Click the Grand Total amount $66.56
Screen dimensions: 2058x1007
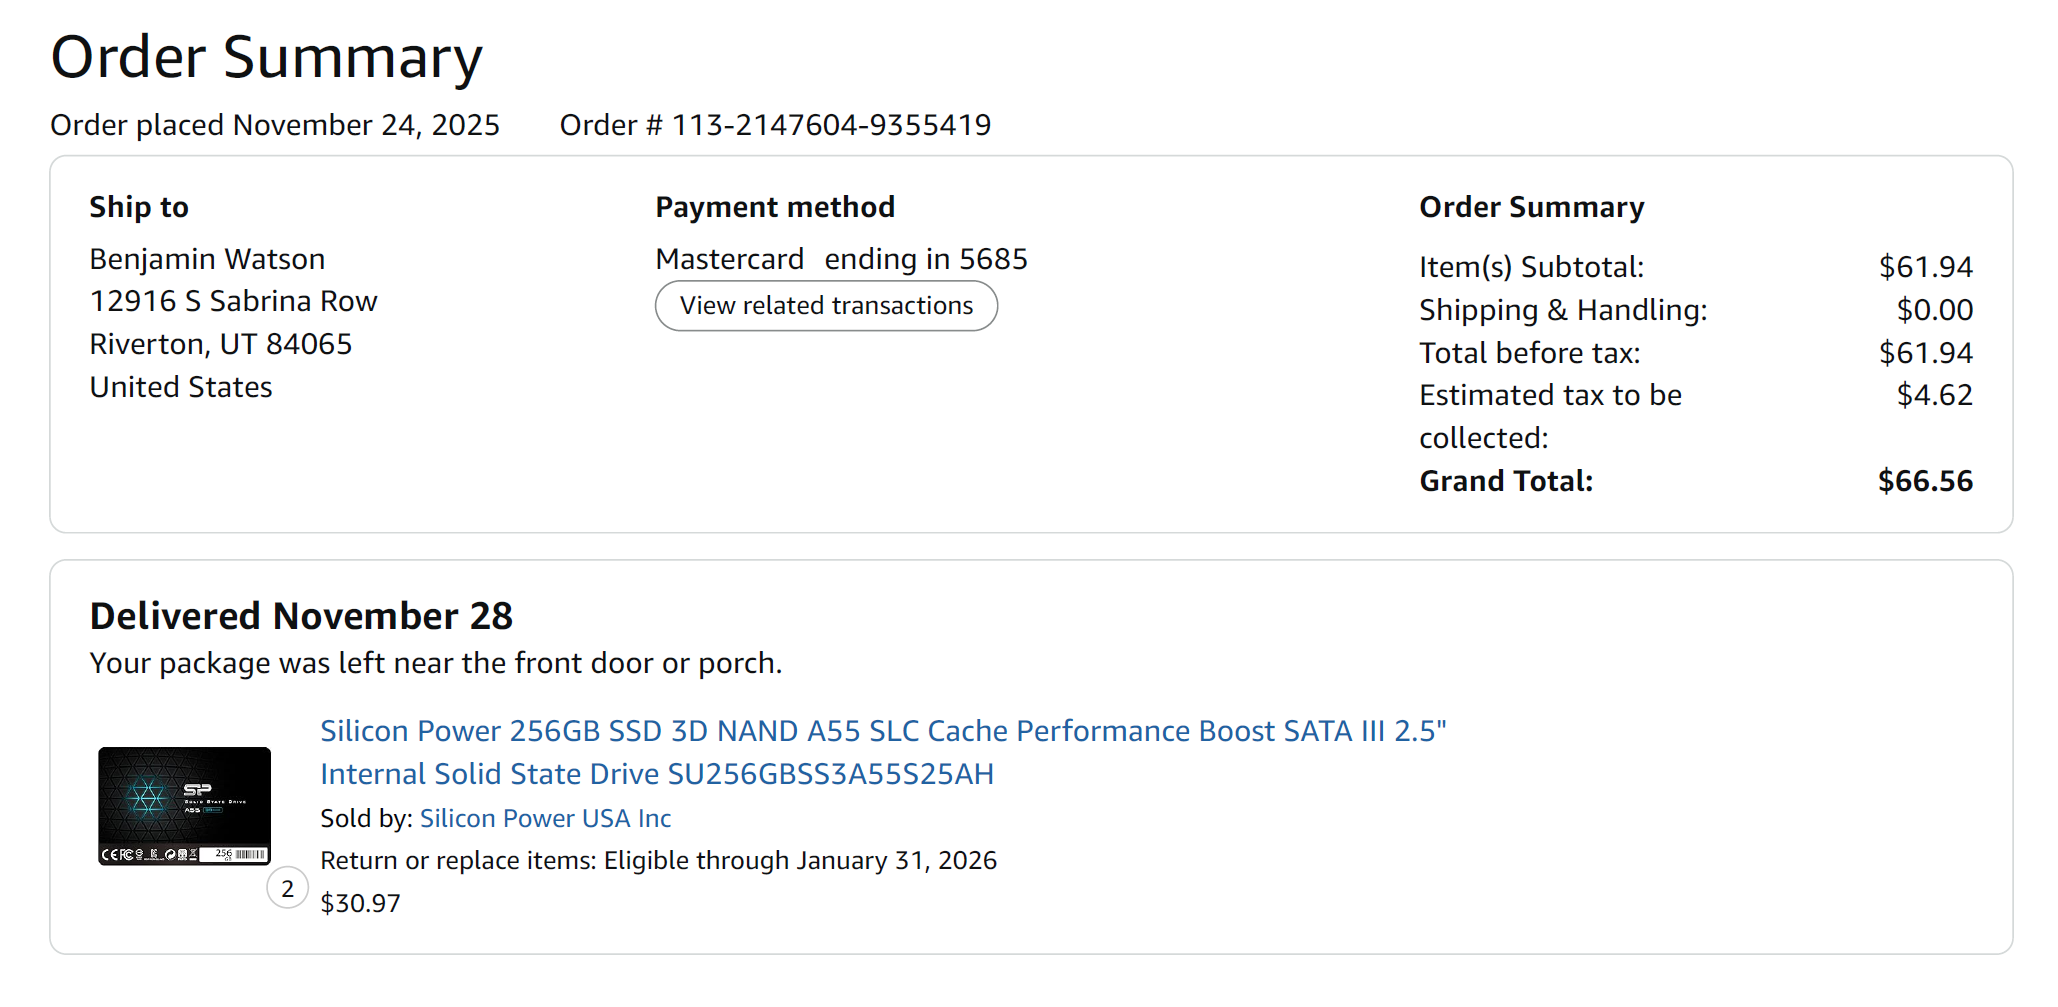click(x=1925, y=481)
